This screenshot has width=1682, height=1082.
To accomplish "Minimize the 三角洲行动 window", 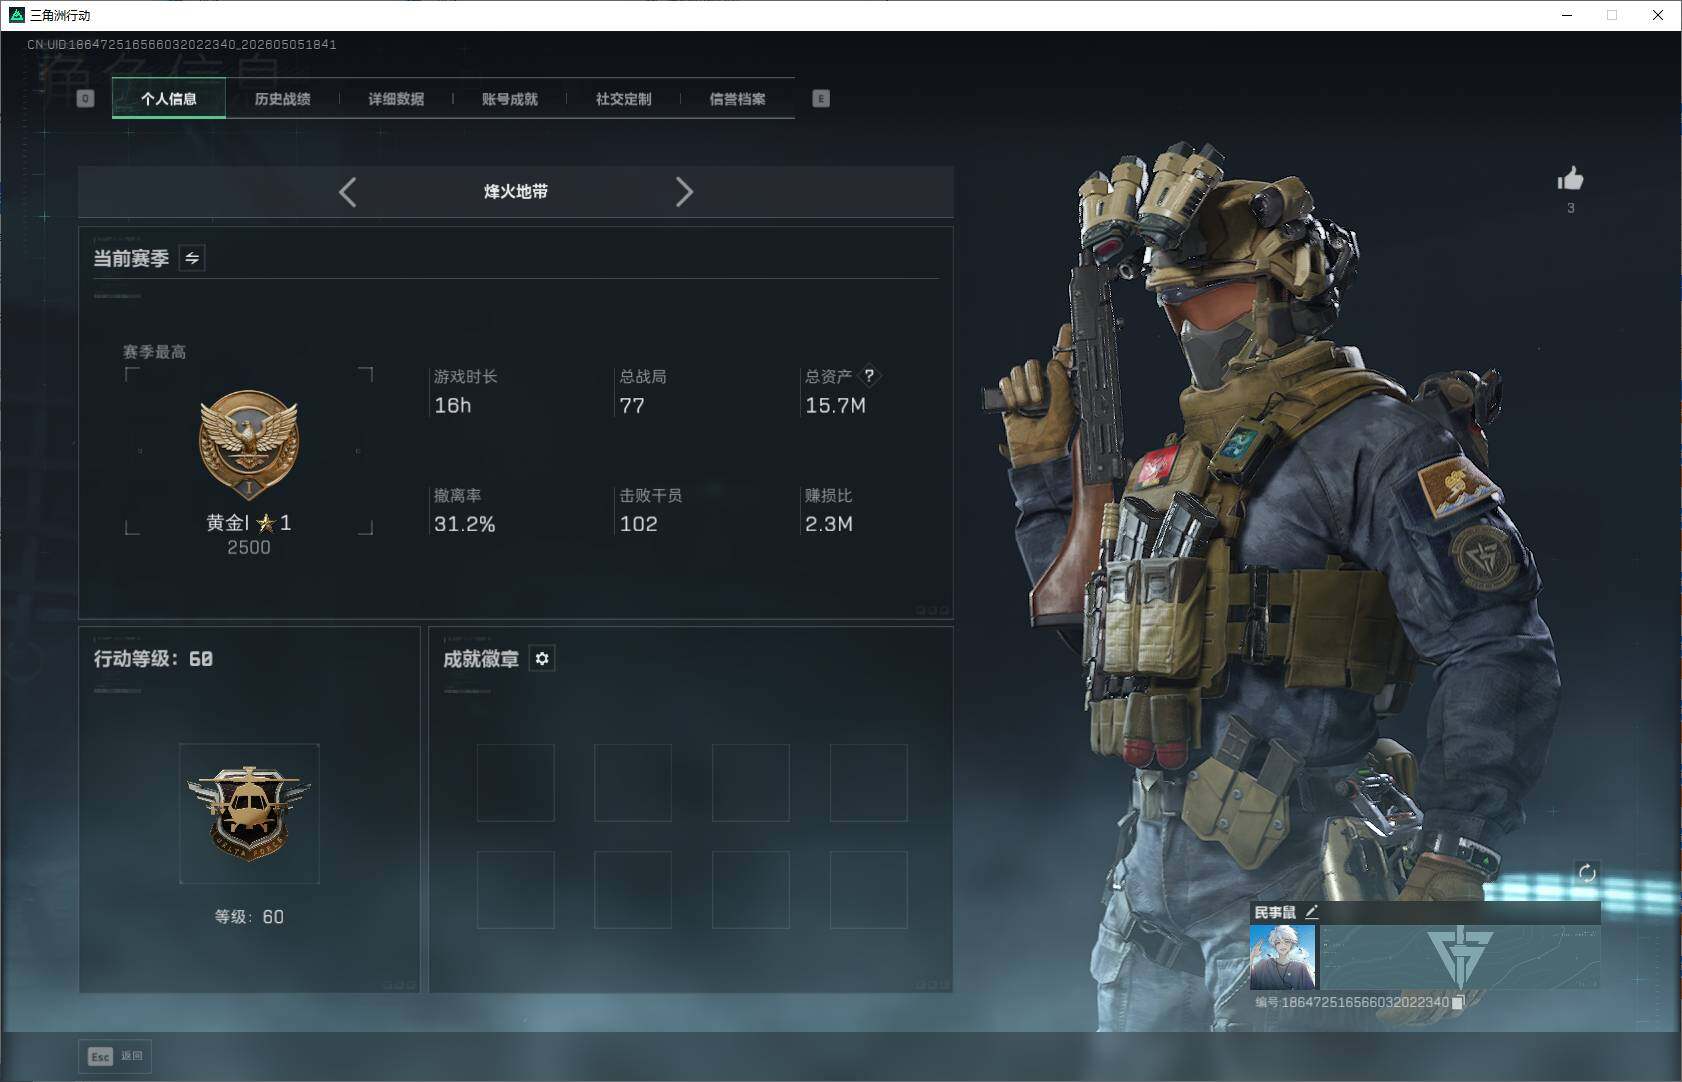I will tap(1567, 15).
